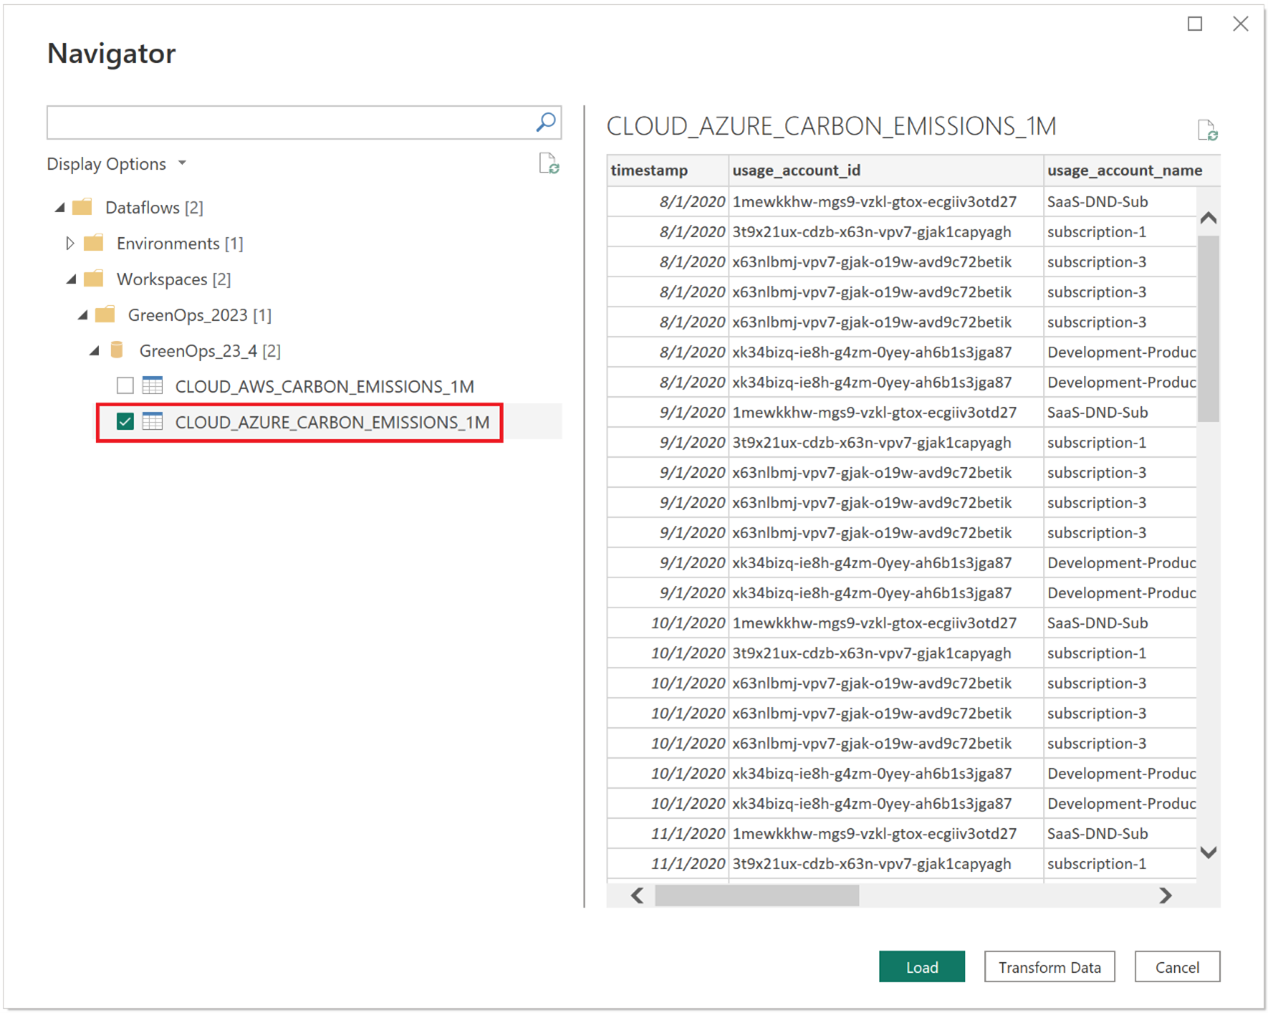Image resolution: width=1268 pixels, height=1013 pixels.
Task: Collapse the GreenOps_2023 workspace
Action: click(83, 315)
